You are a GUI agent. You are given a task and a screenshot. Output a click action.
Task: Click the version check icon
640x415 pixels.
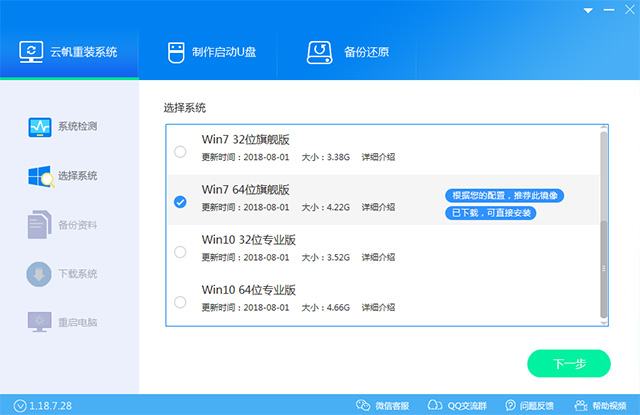(x=20, y=406)
